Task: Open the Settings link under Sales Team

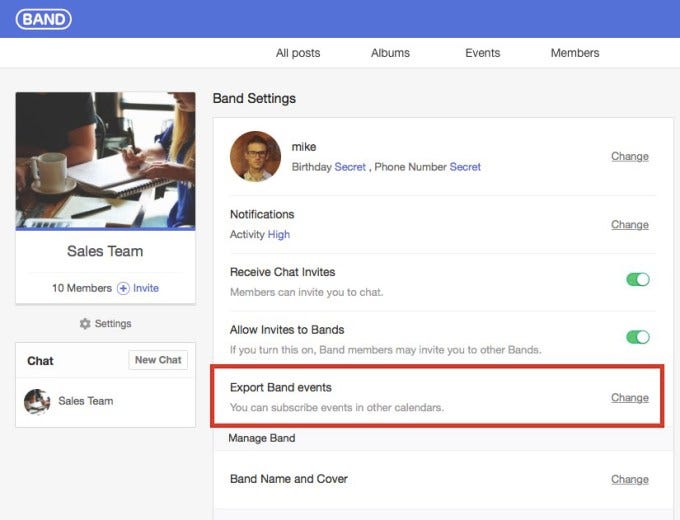Action: click(x=113, y=324)
